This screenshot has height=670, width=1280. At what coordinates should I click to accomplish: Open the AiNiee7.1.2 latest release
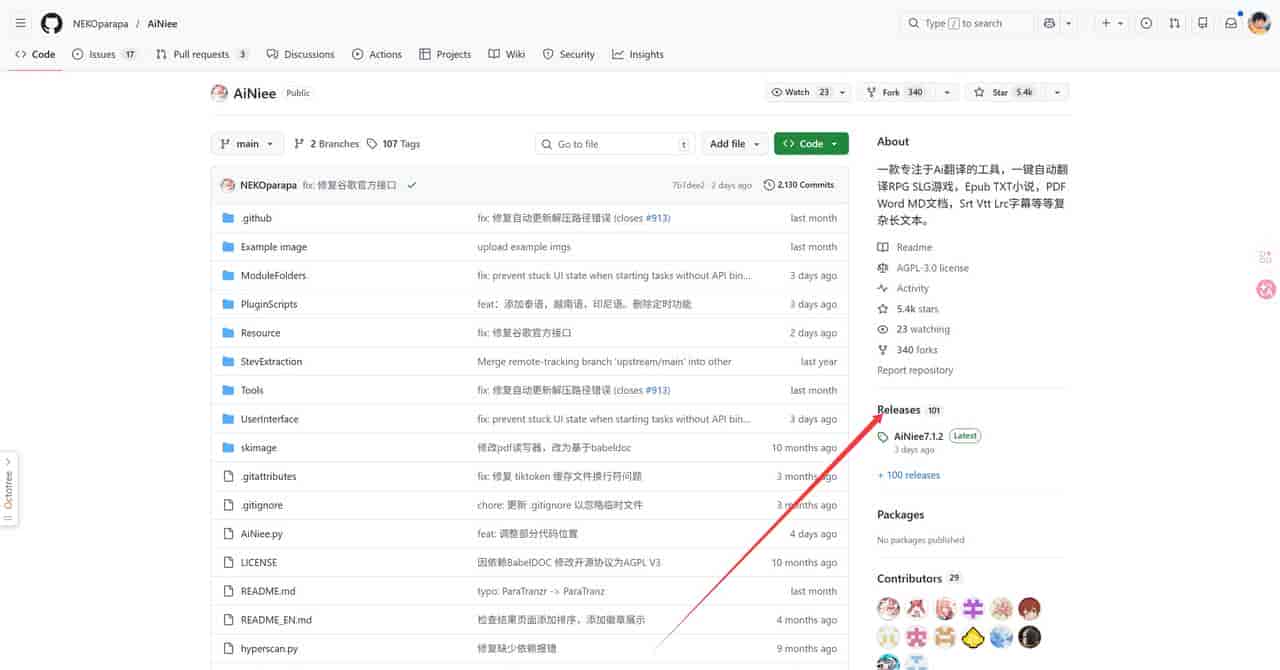click(918, 436)
